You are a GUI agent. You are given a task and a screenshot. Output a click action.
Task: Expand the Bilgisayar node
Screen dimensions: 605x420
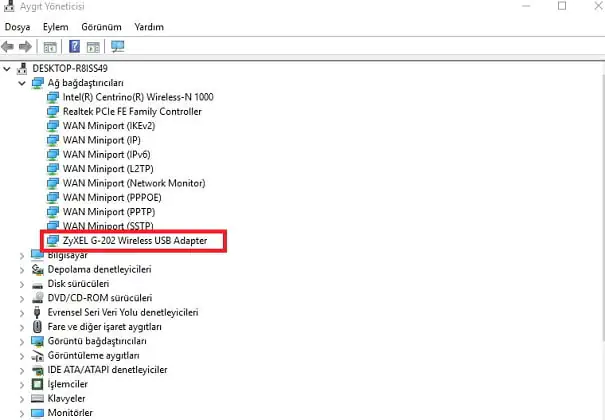click(x=22, y=256)
